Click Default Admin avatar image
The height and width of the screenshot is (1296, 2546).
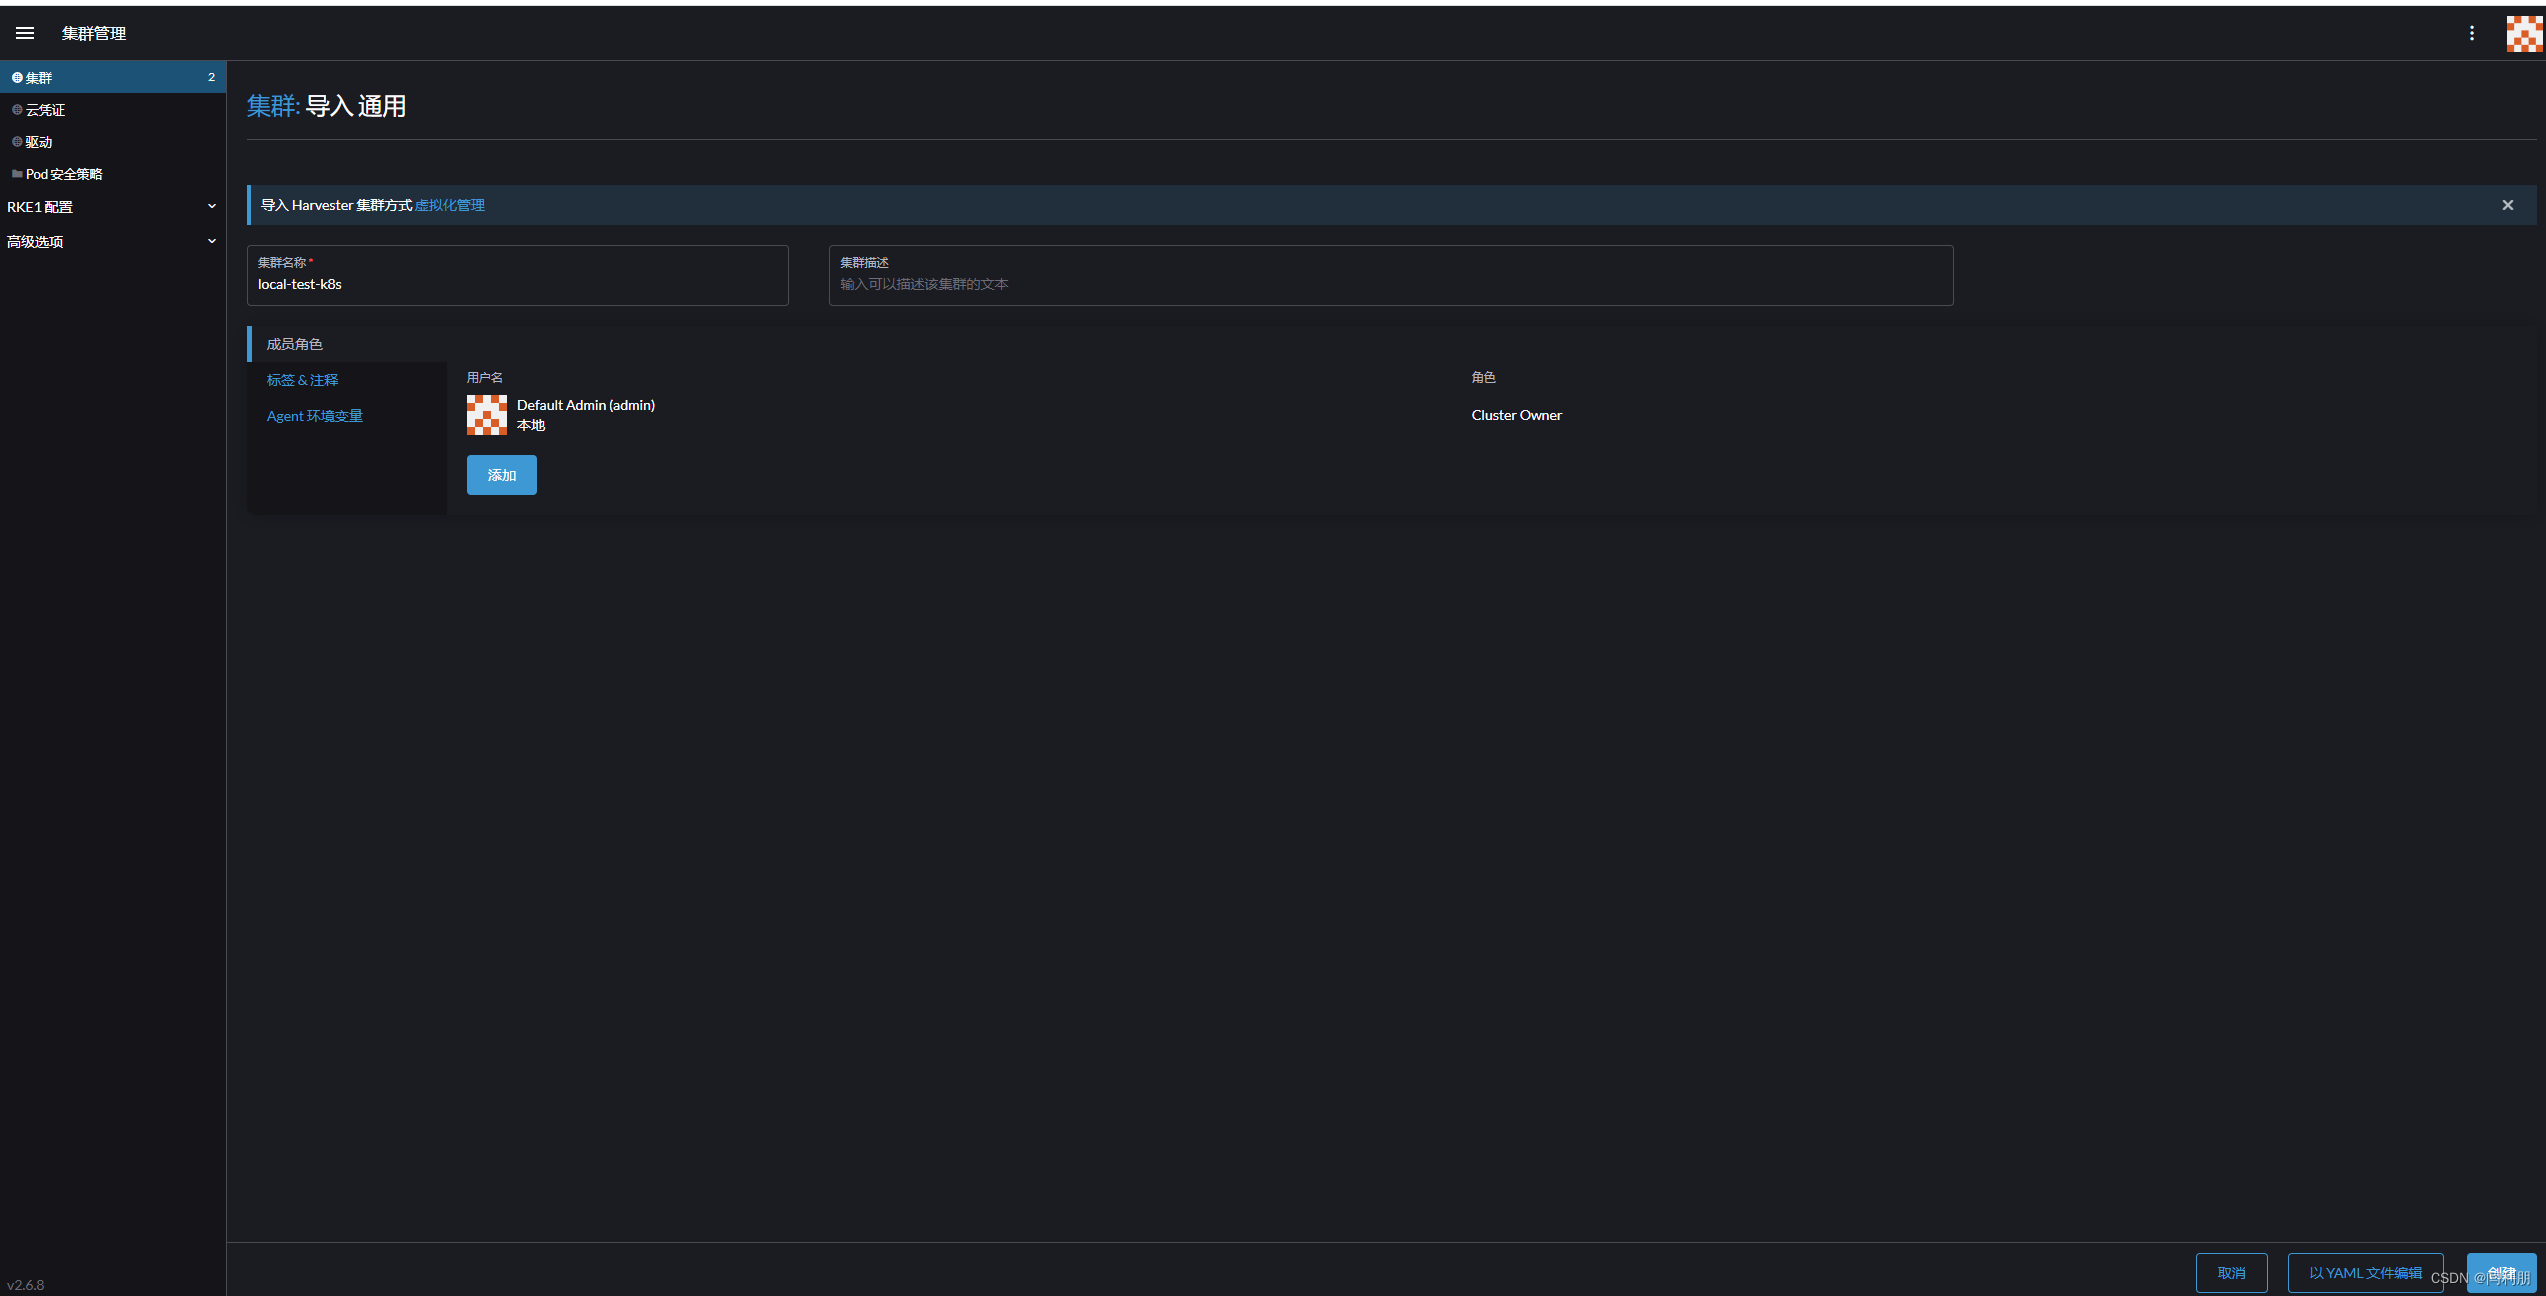487,415
